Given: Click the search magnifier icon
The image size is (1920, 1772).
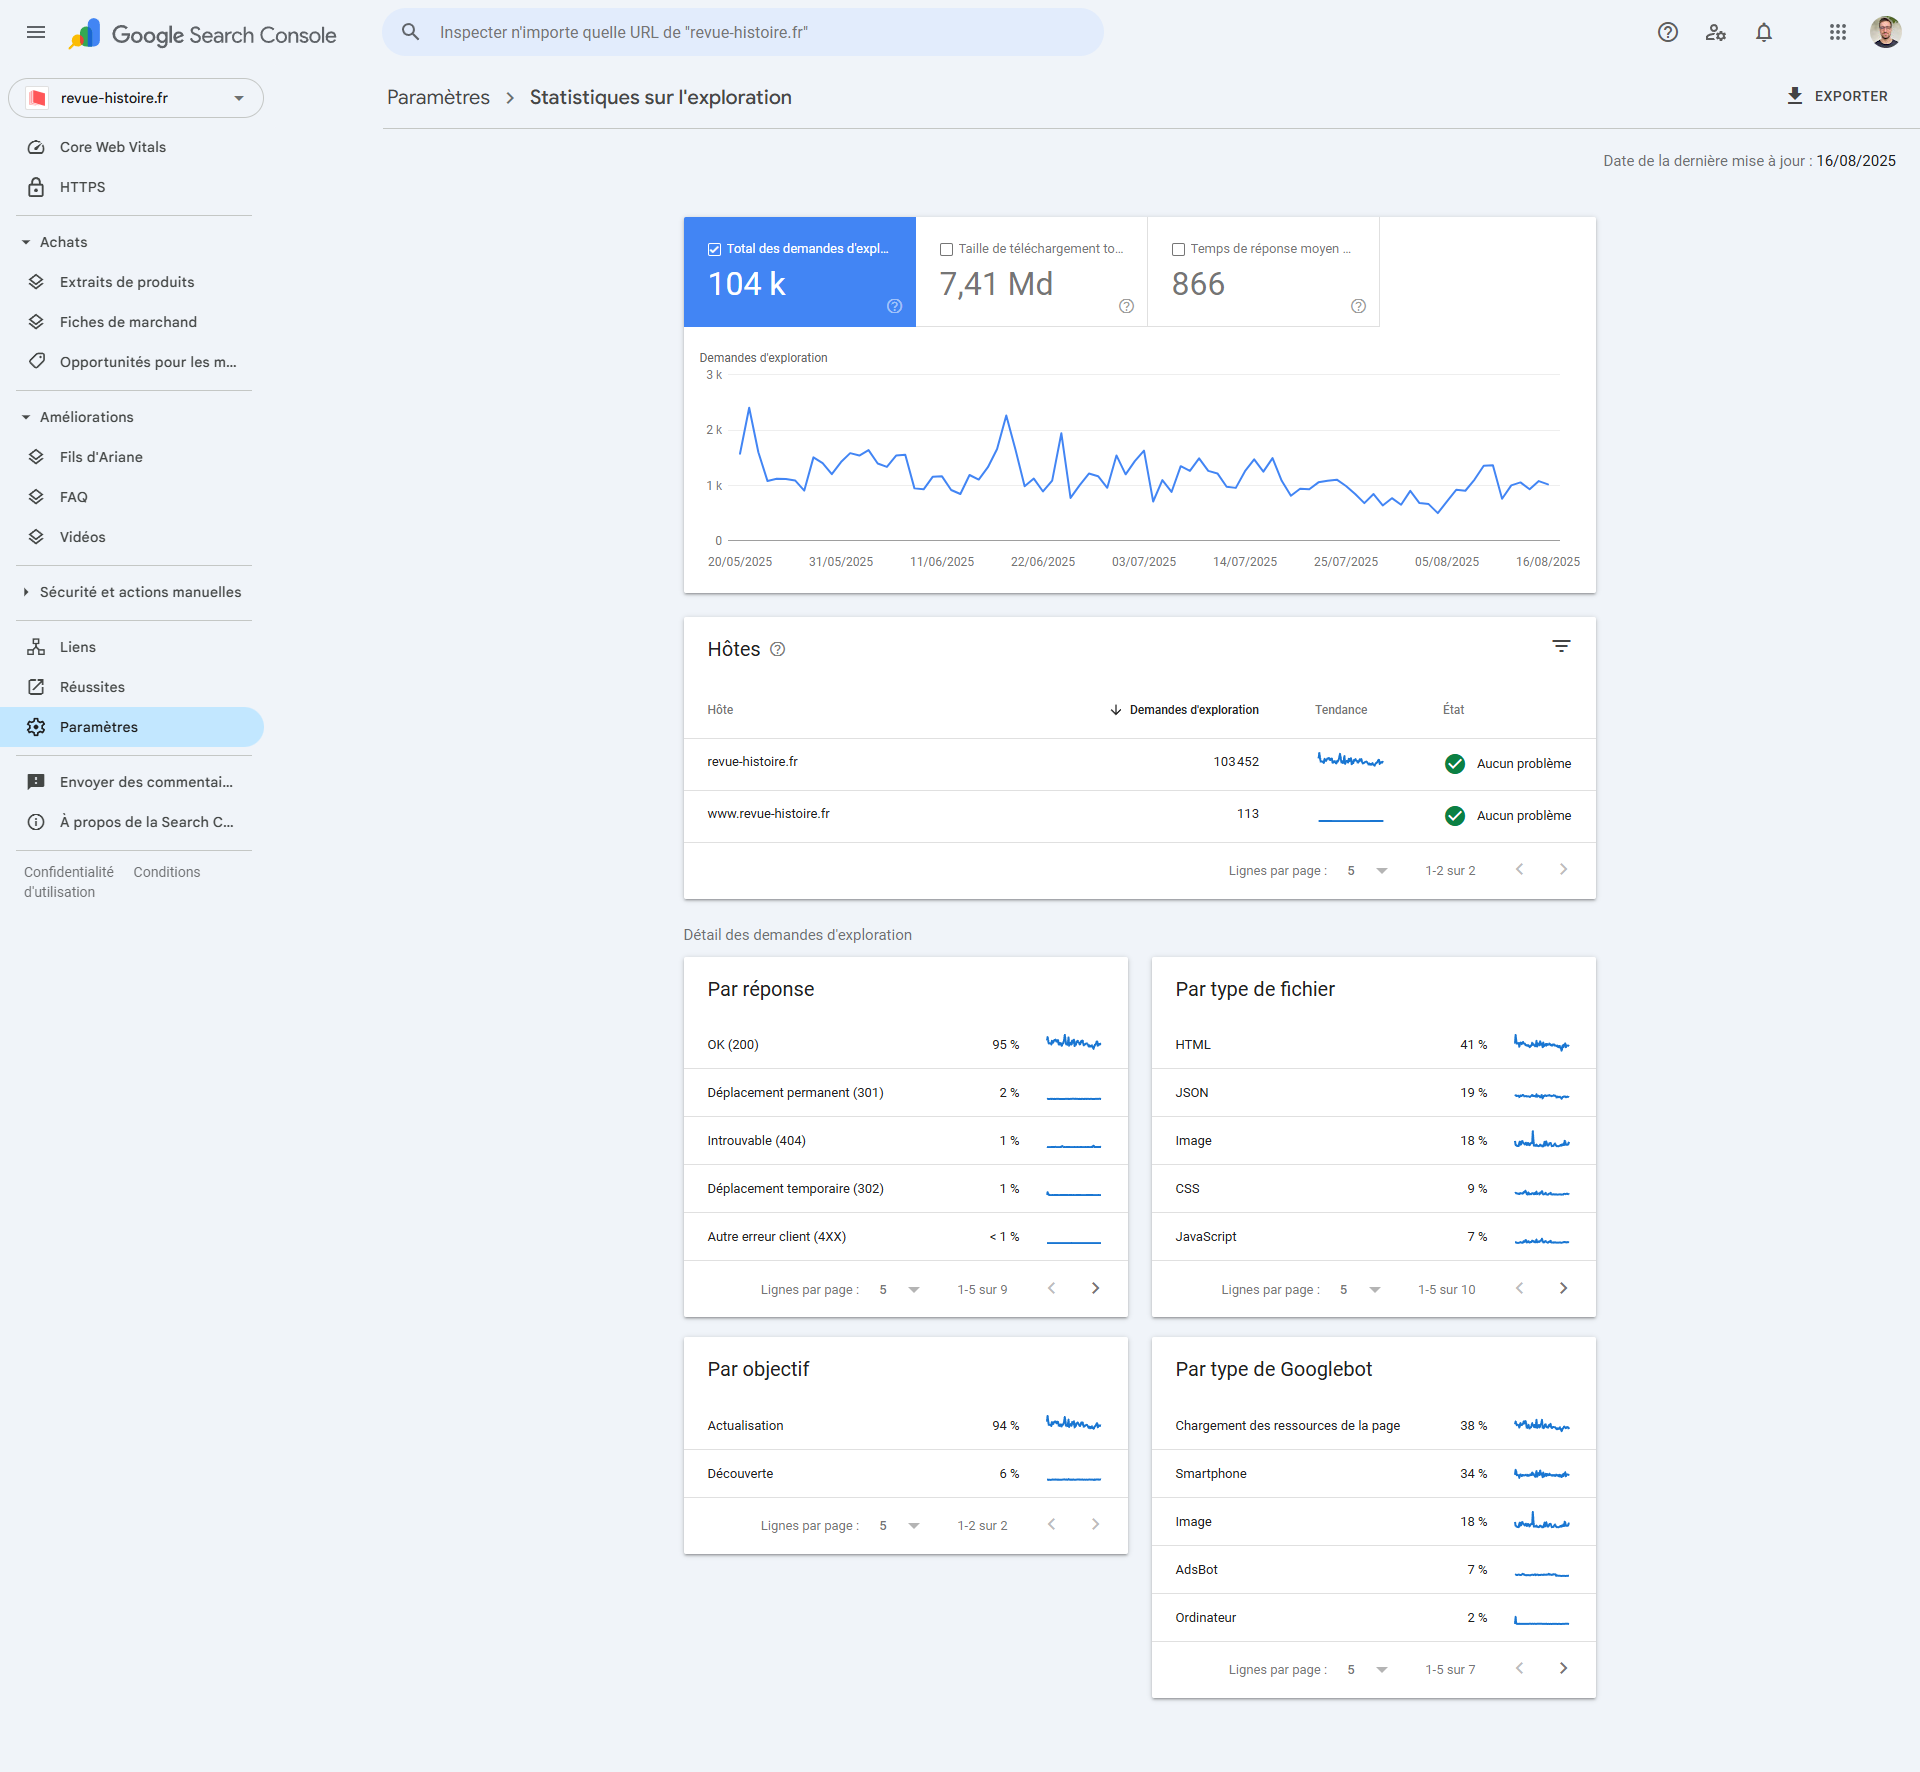Looking at the screenshot, I should 410,32.
